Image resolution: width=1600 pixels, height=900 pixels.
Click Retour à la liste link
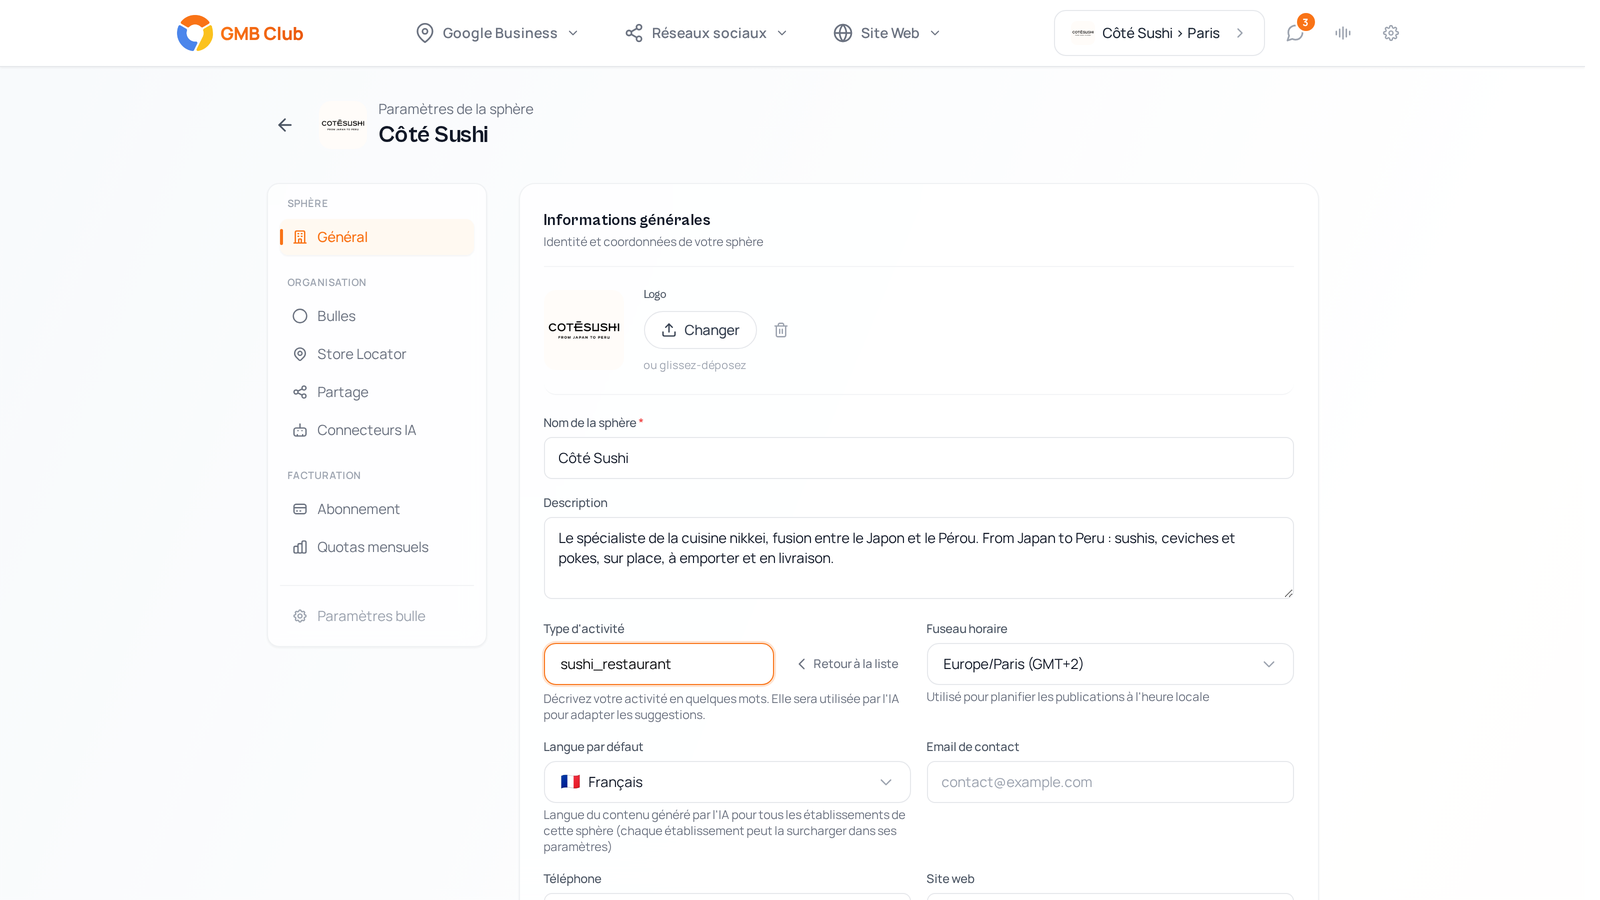click(x=848, y=664)
